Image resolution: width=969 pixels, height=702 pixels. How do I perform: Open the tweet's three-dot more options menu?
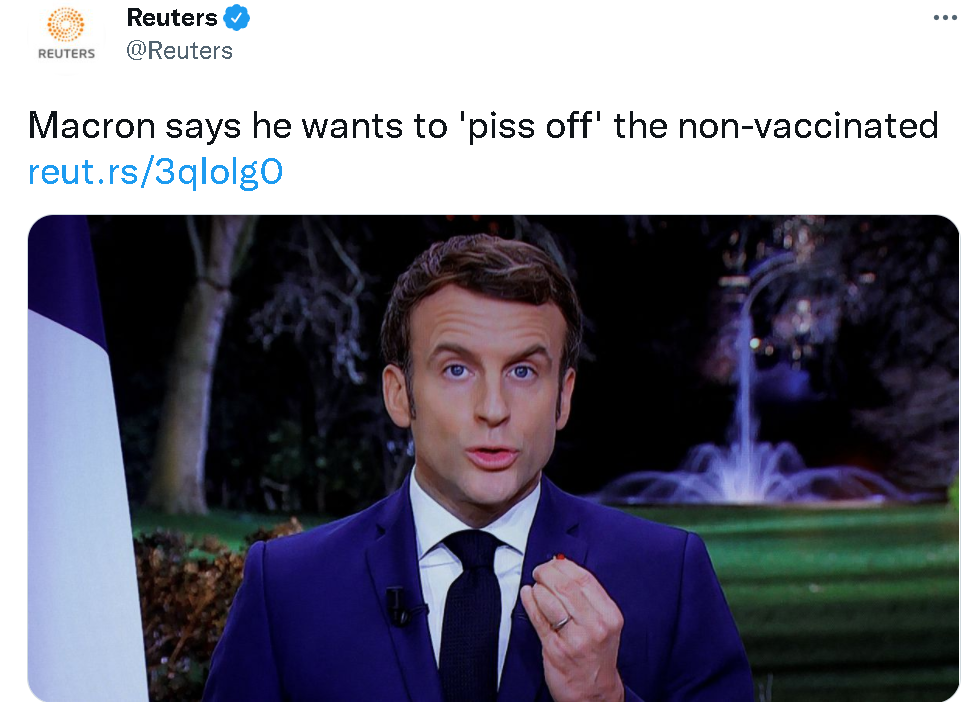click(943, 18)
